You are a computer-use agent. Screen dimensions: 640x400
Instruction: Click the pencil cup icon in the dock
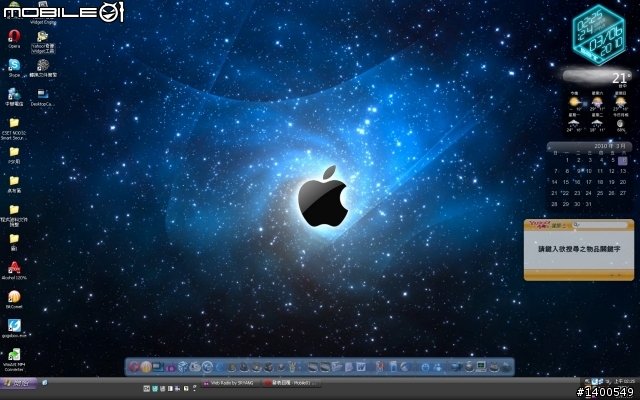293,367
